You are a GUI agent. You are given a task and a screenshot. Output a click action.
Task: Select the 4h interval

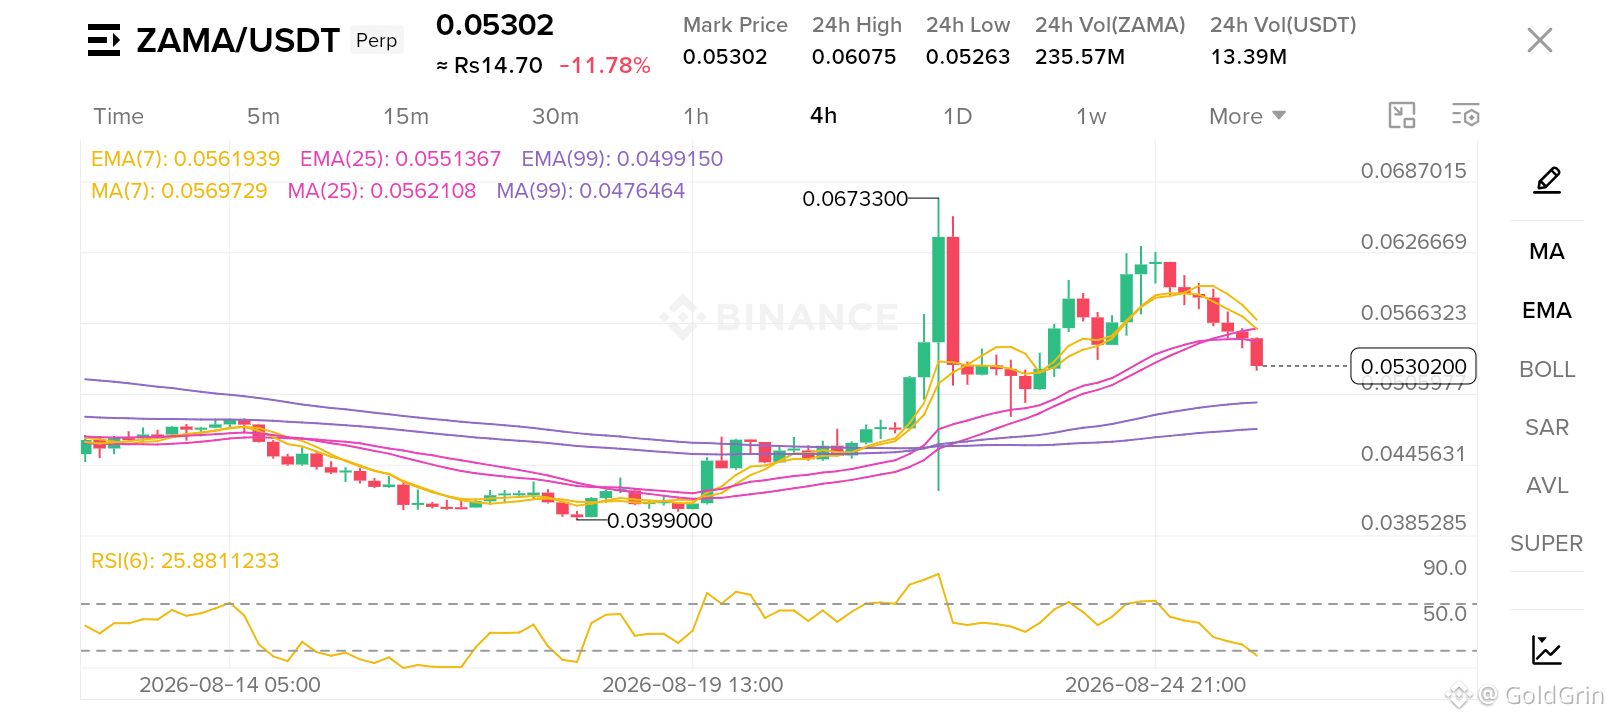click(824, 116)
